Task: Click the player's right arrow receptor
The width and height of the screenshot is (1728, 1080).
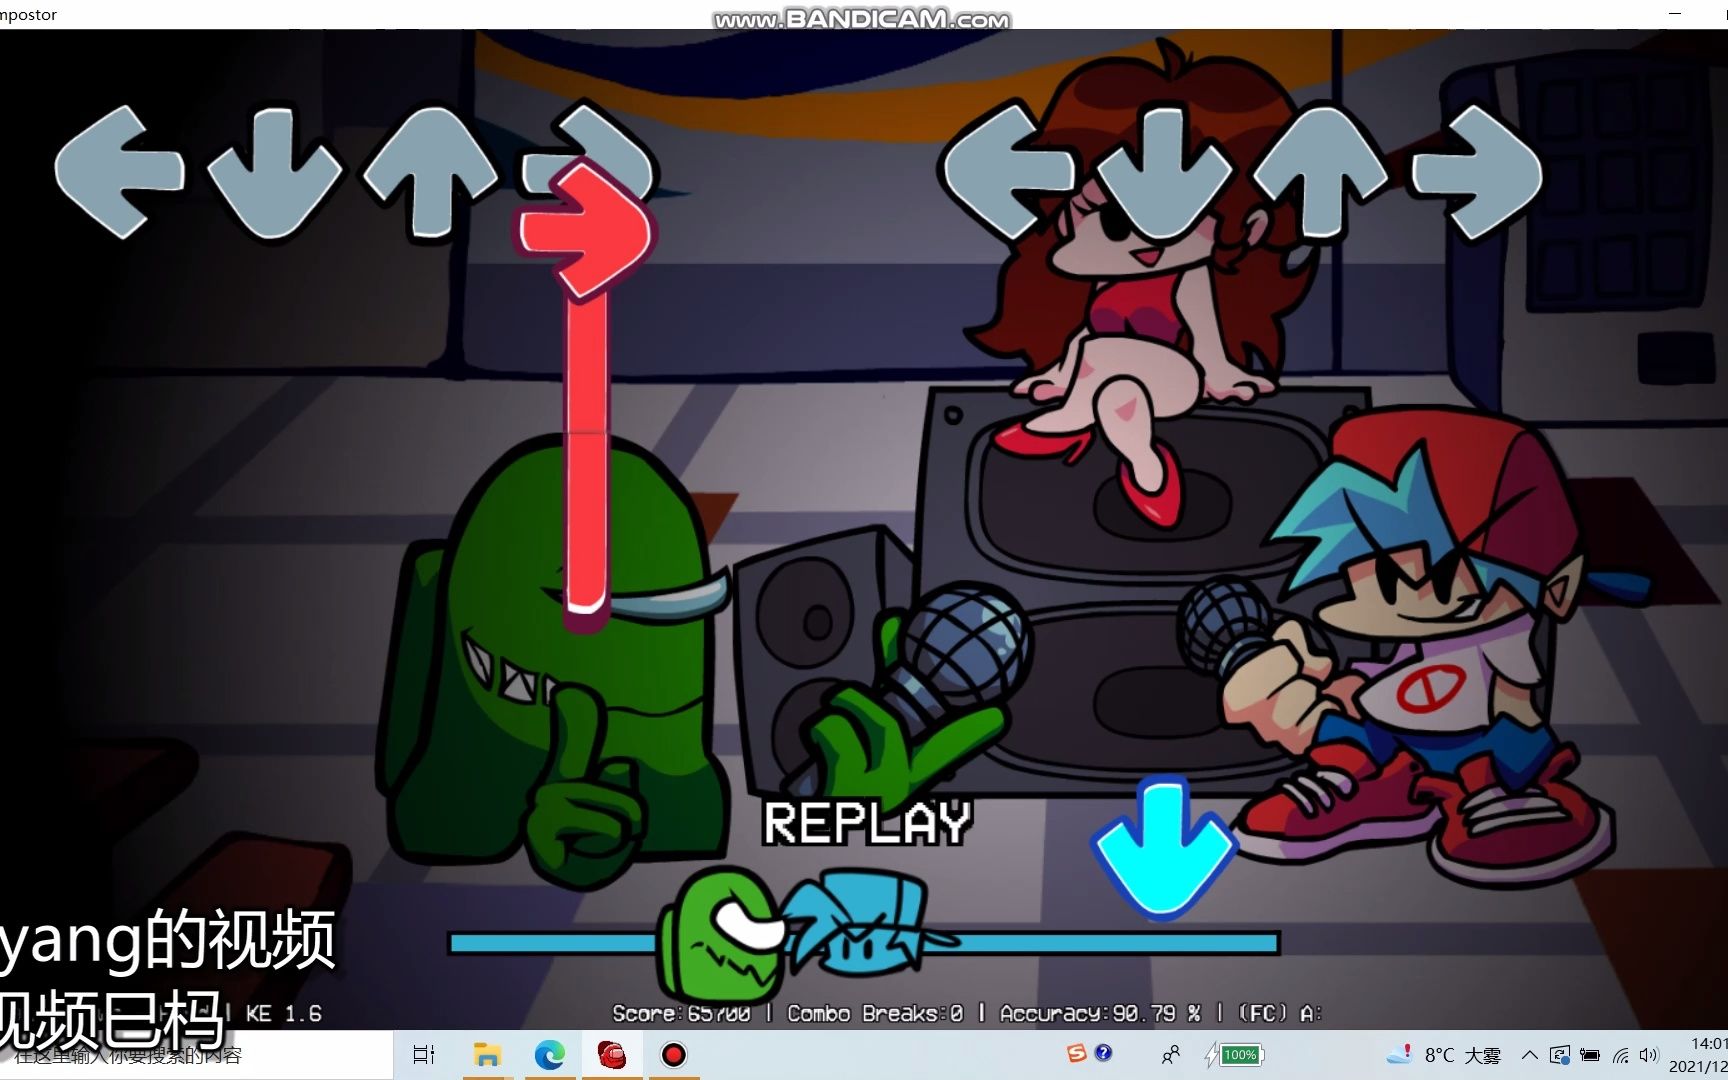Action: coord(1476,174)
